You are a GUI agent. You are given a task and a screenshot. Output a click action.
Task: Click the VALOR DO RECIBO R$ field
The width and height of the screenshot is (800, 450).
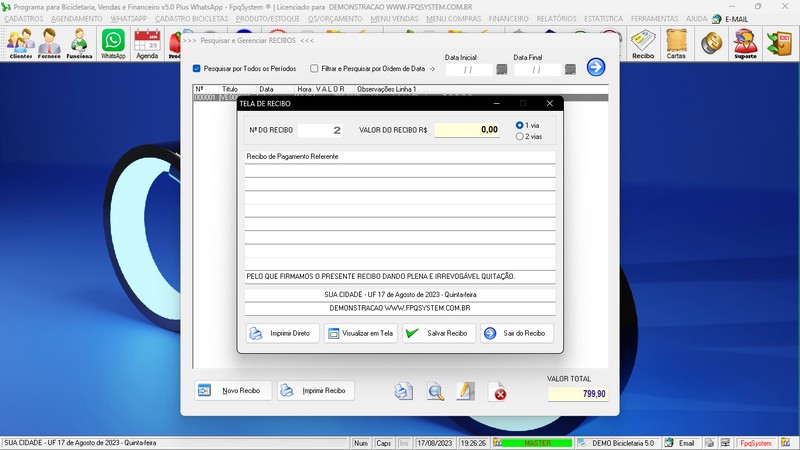[x=467, y=130]
